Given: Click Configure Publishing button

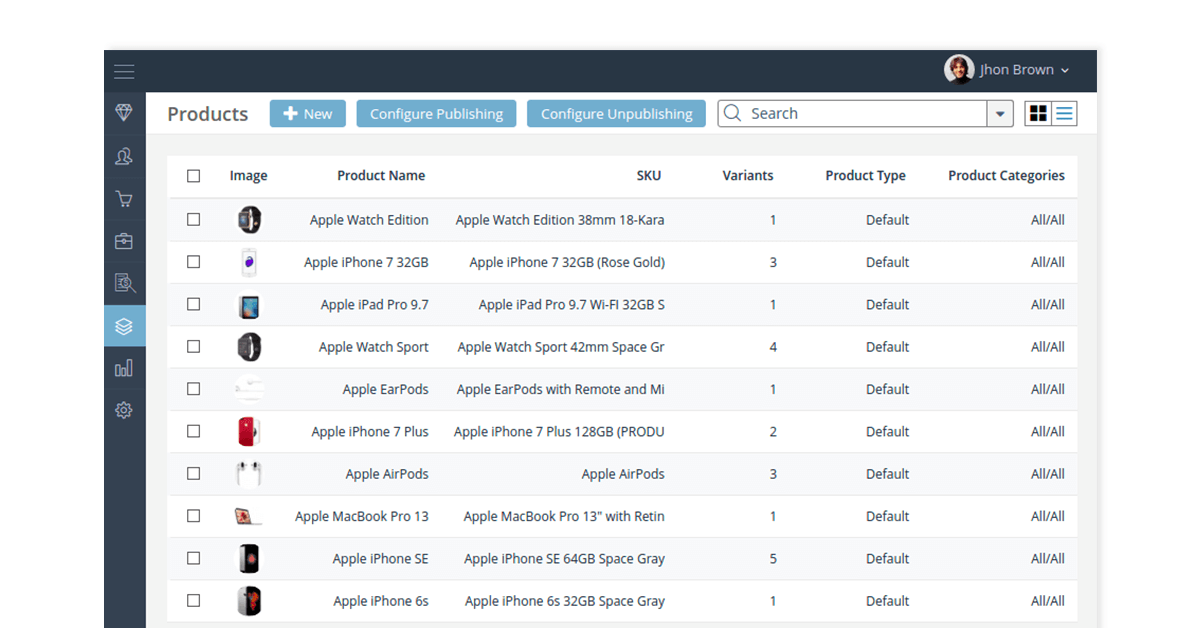Looking at the screenshot, I should (x=436, y=114).
